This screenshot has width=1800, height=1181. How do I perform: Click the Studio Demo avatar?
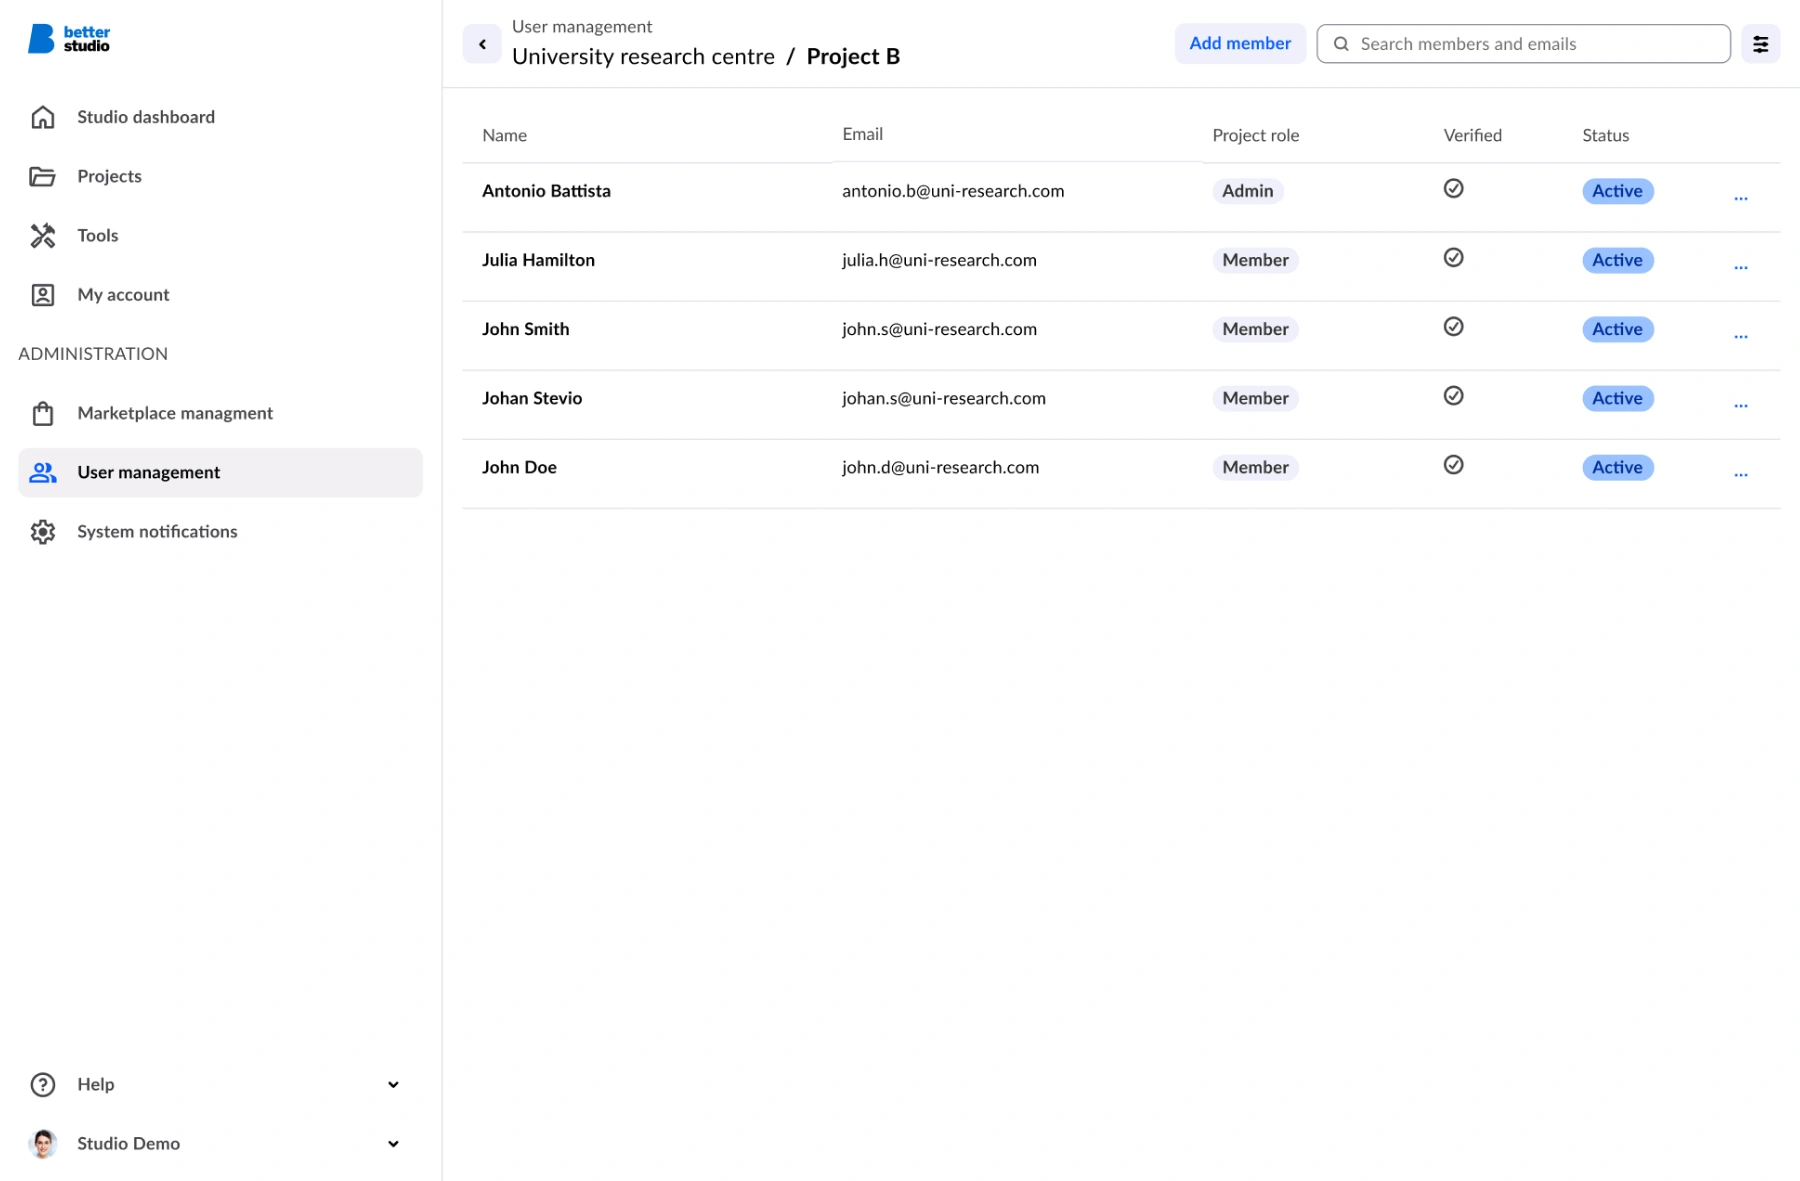[43, 1143]
